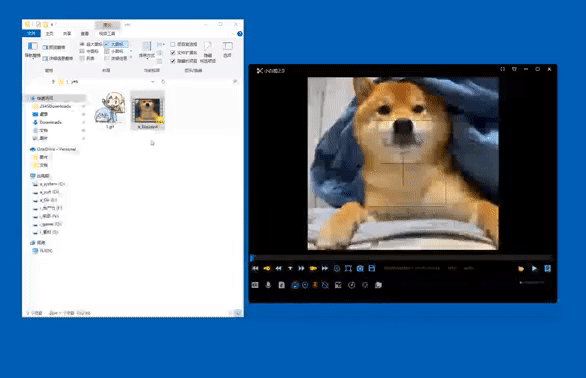Image resolution: width=586 pixels, height=378 pixels.
Task: Click the Options icon ending the Explorer ribbon
Action: (228, 49)
